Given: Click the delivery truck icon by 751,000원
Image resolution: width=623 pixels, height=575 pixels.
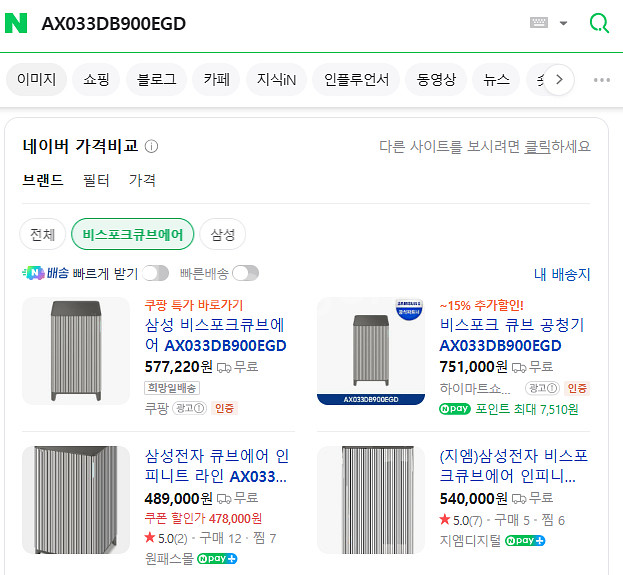Looking at the screenshot, I should coord(519,368).
